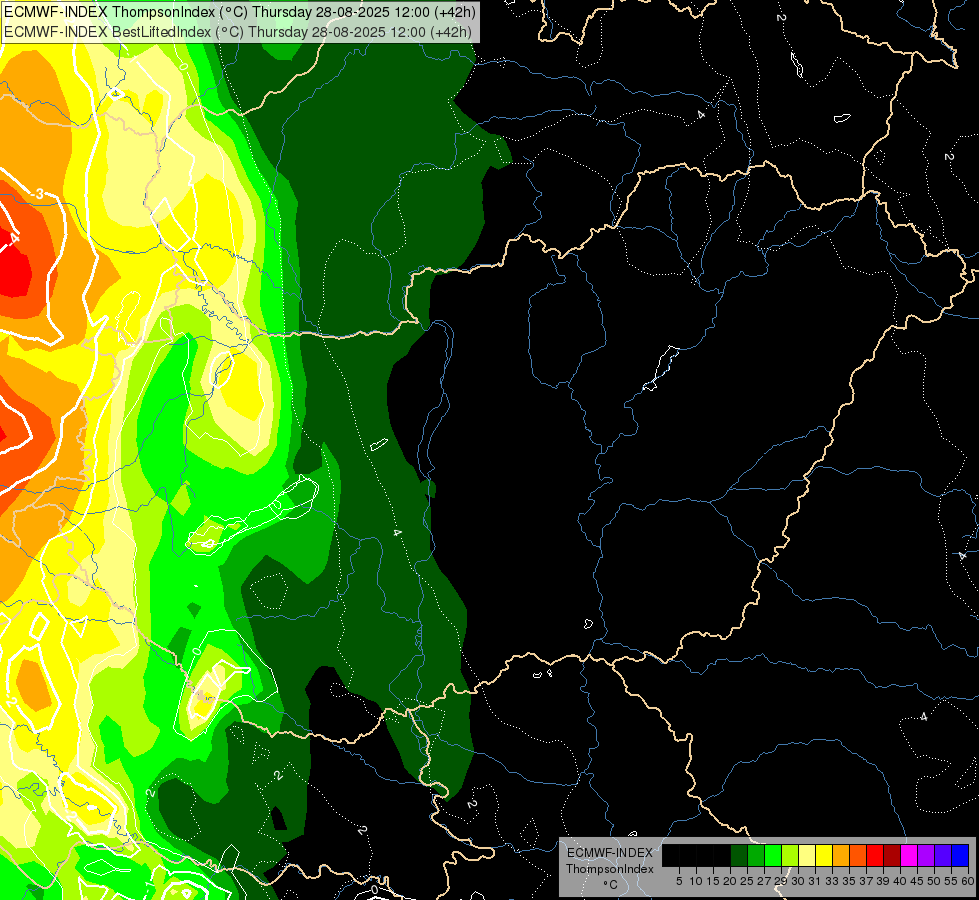Click the legend tick value 27

pos(764,881)
